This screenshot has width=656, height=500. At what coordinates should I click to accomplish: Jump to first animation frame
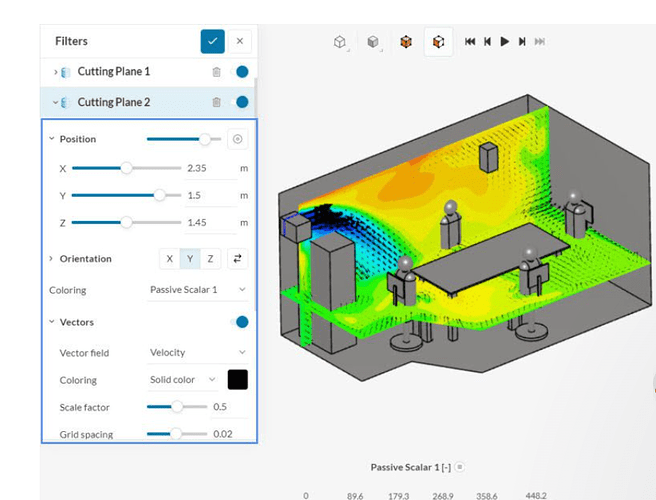(470, 41)
